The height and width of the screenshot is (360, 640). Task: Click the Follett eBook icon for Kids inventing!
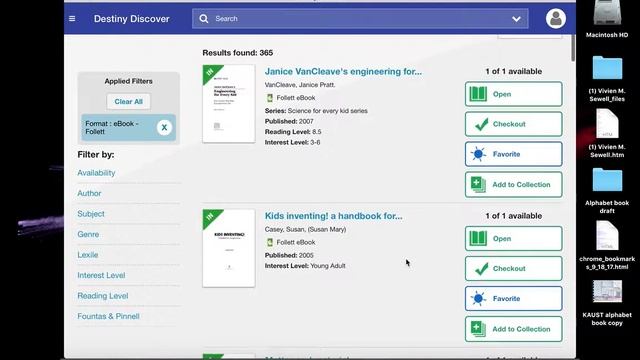270,242
